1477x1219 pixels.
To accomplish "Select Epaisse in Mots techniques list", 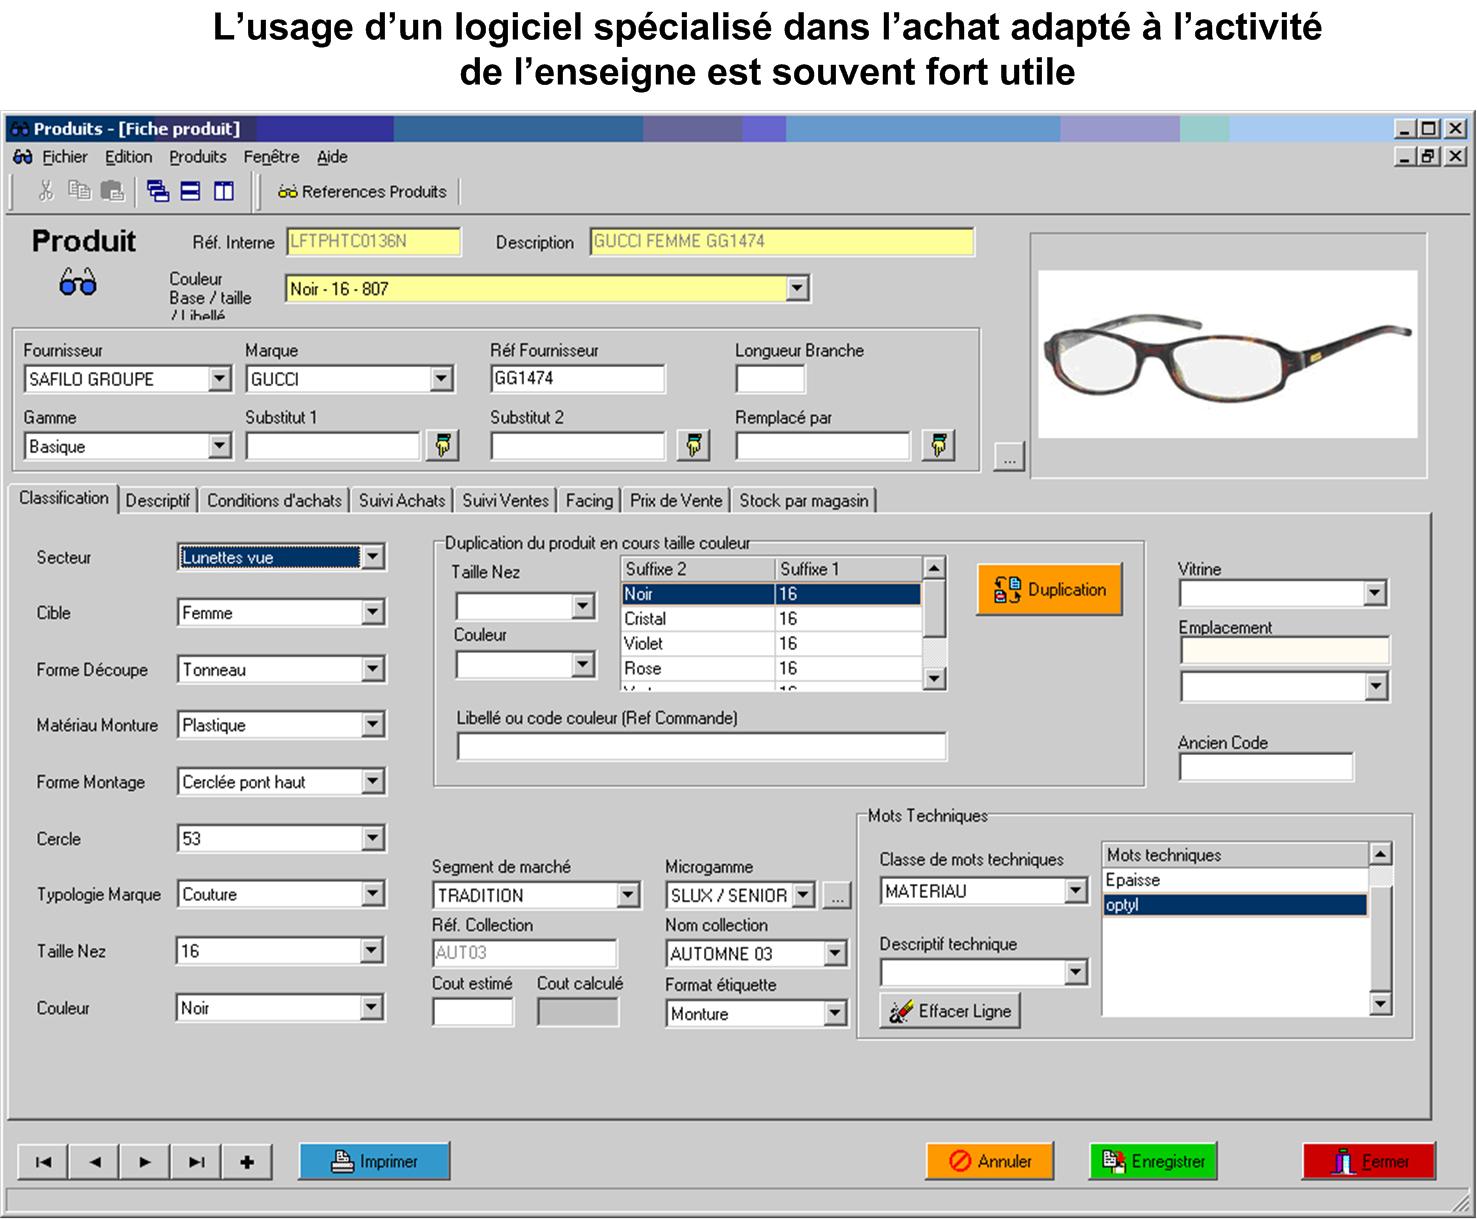I will (1235, 880).
